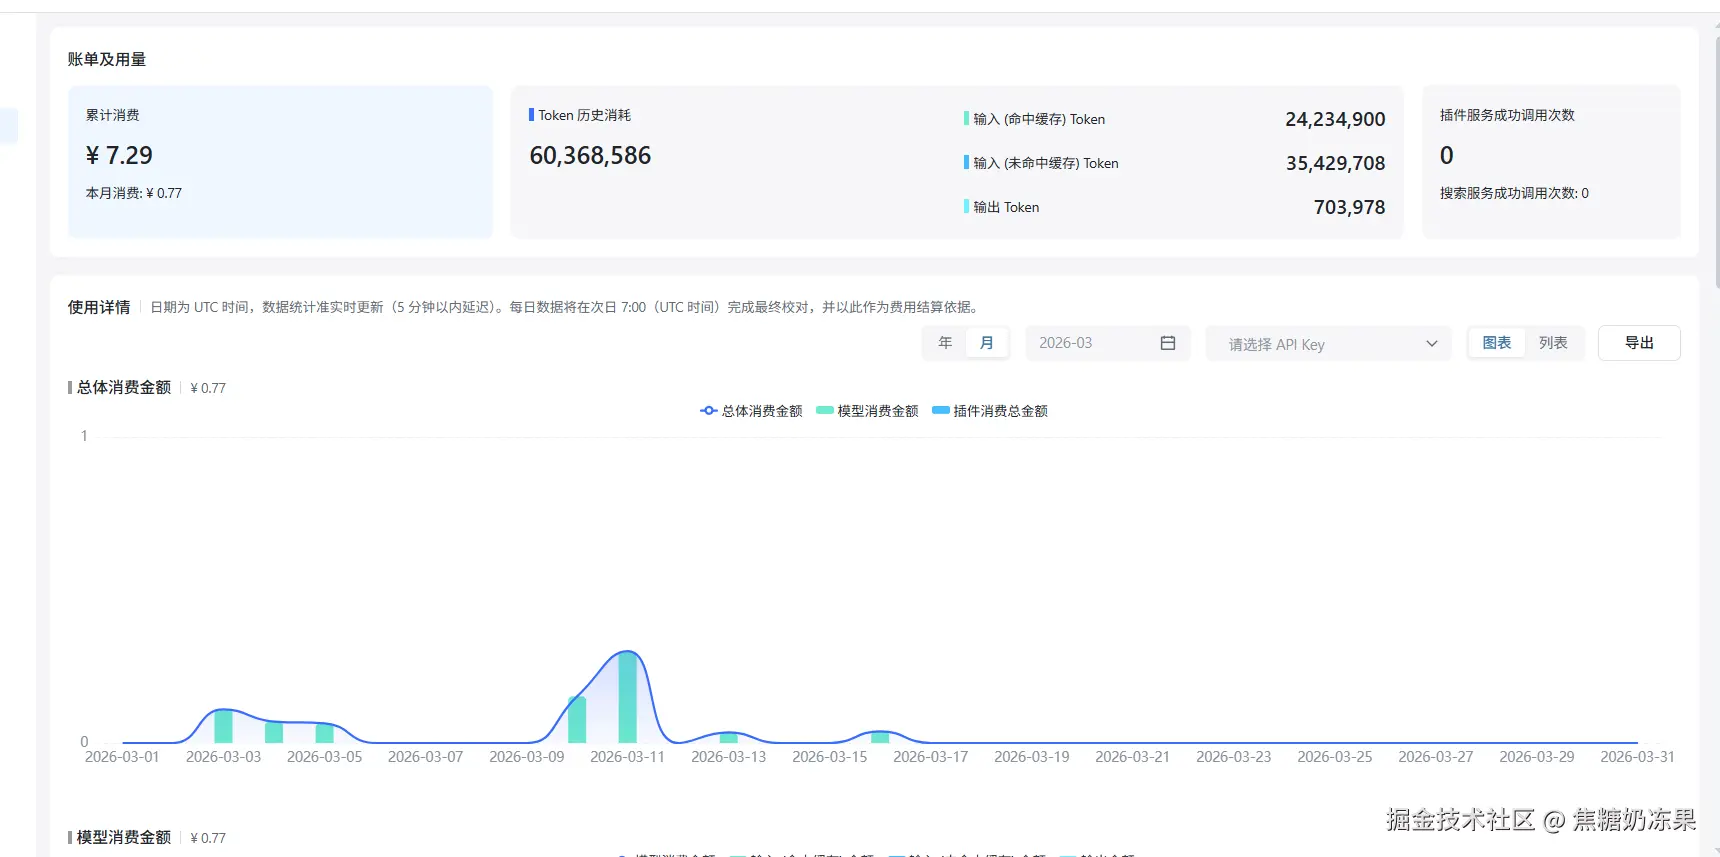
Task: Click the API Key dropdown chevron arrow
Action: 1432,344
